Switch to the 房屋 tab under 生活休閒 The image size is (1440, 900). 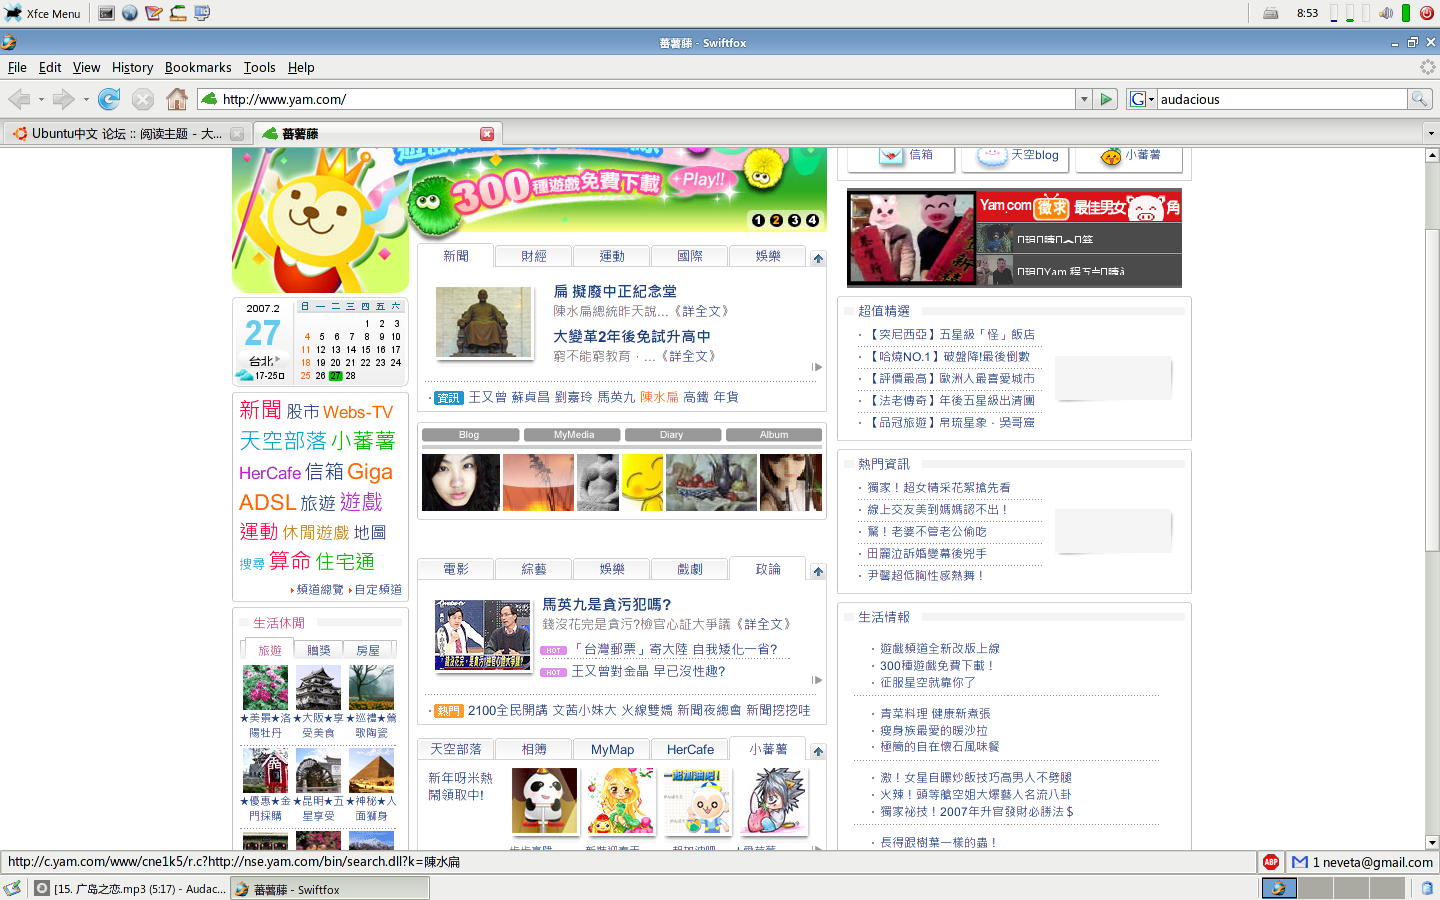(x=368, y=650)
